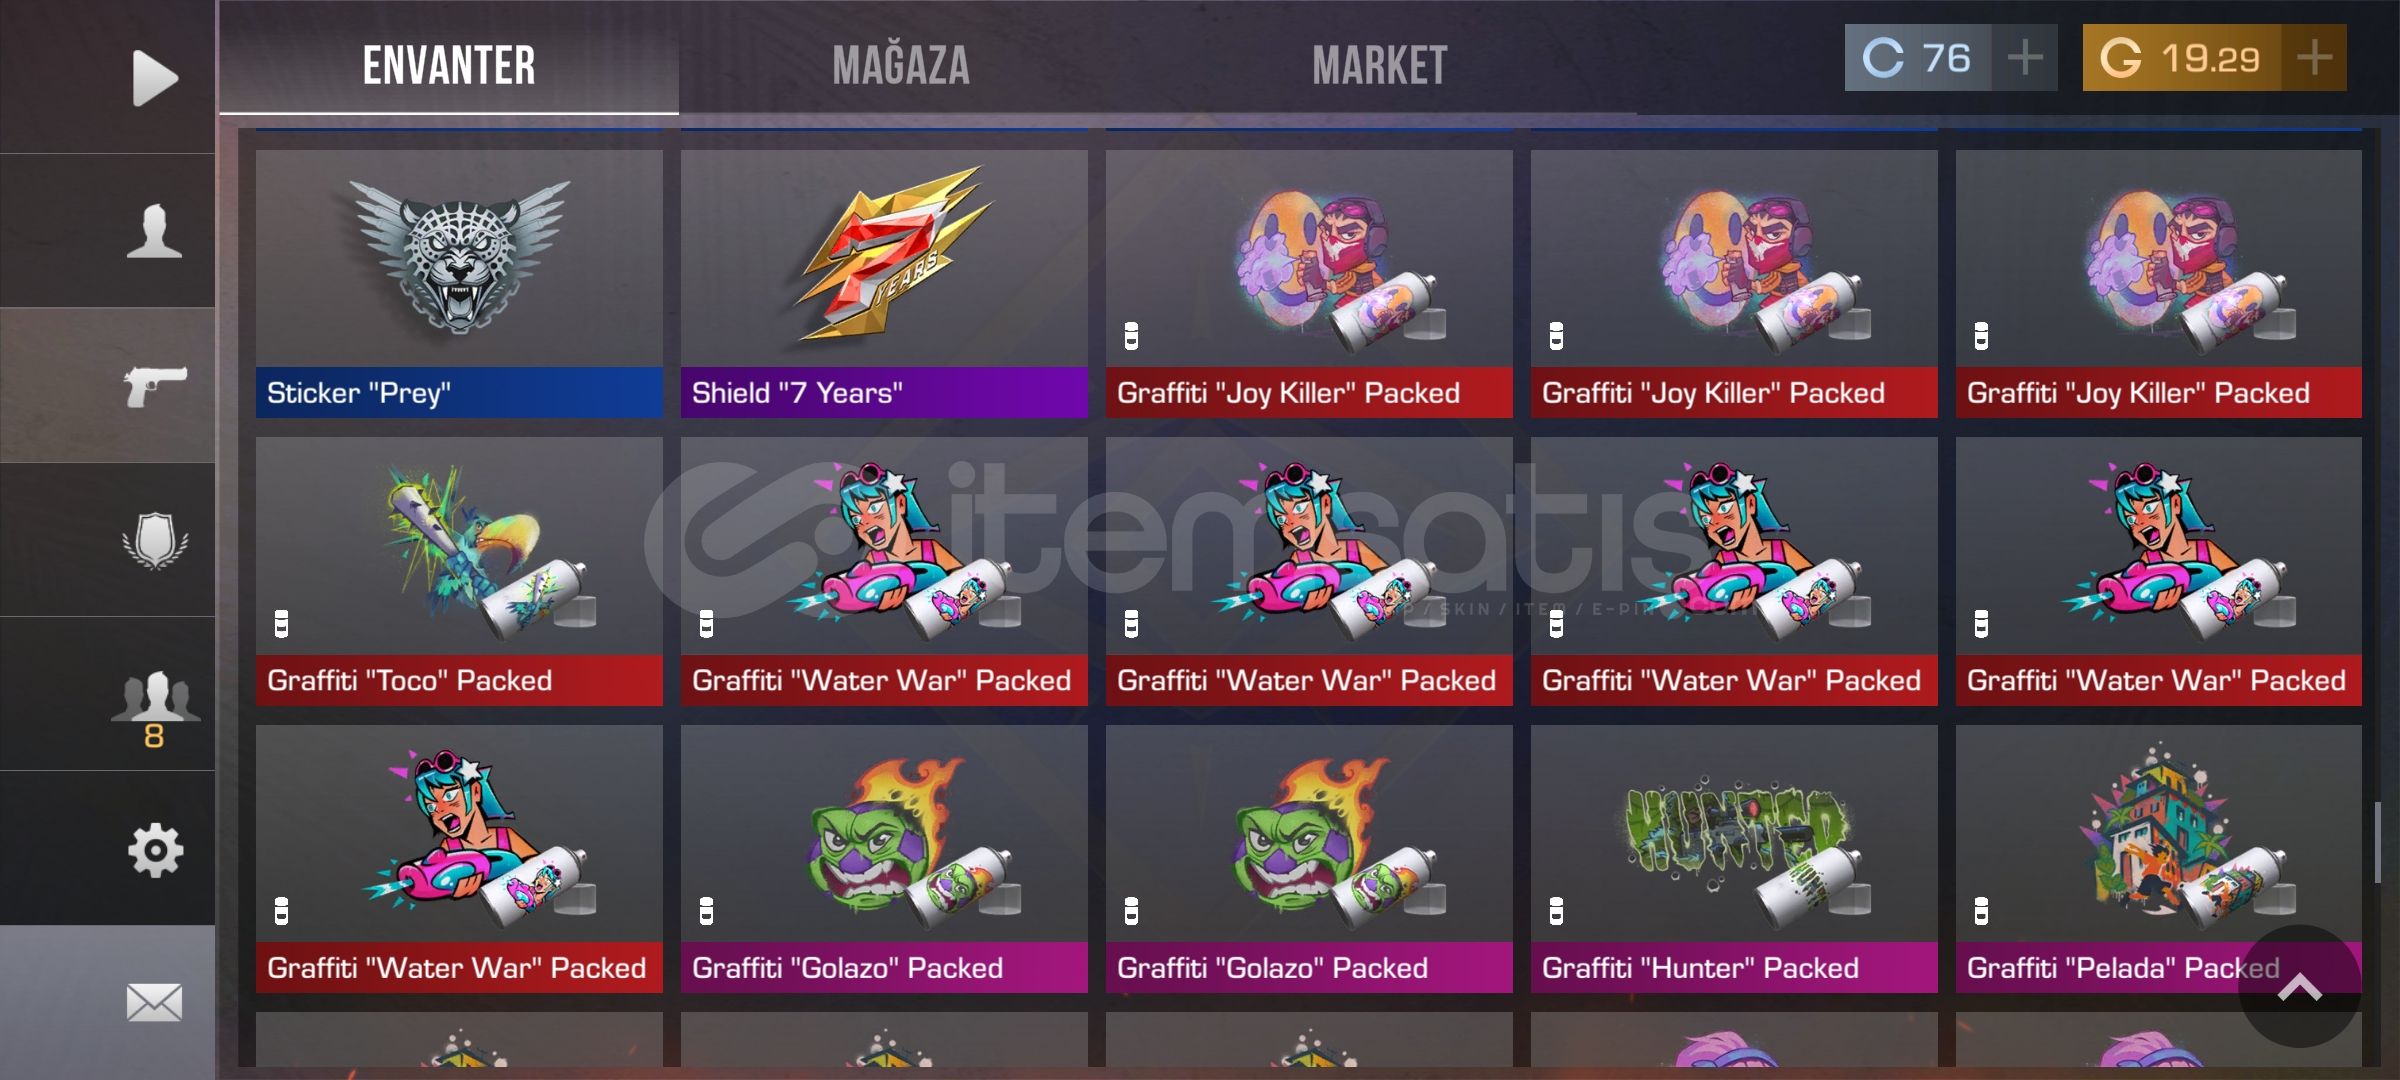The image size is (2400, 1080).
Task: Switch to the MAĞAZA tab
Action: click(901, 66)
